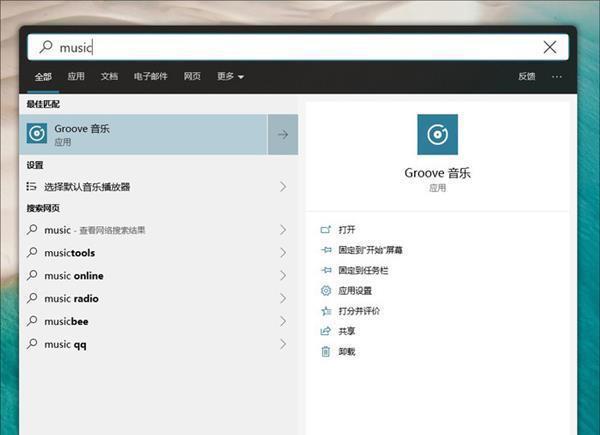Click inside the music search input field
Viewport: 600px width, 435px height.
point(298,47)
